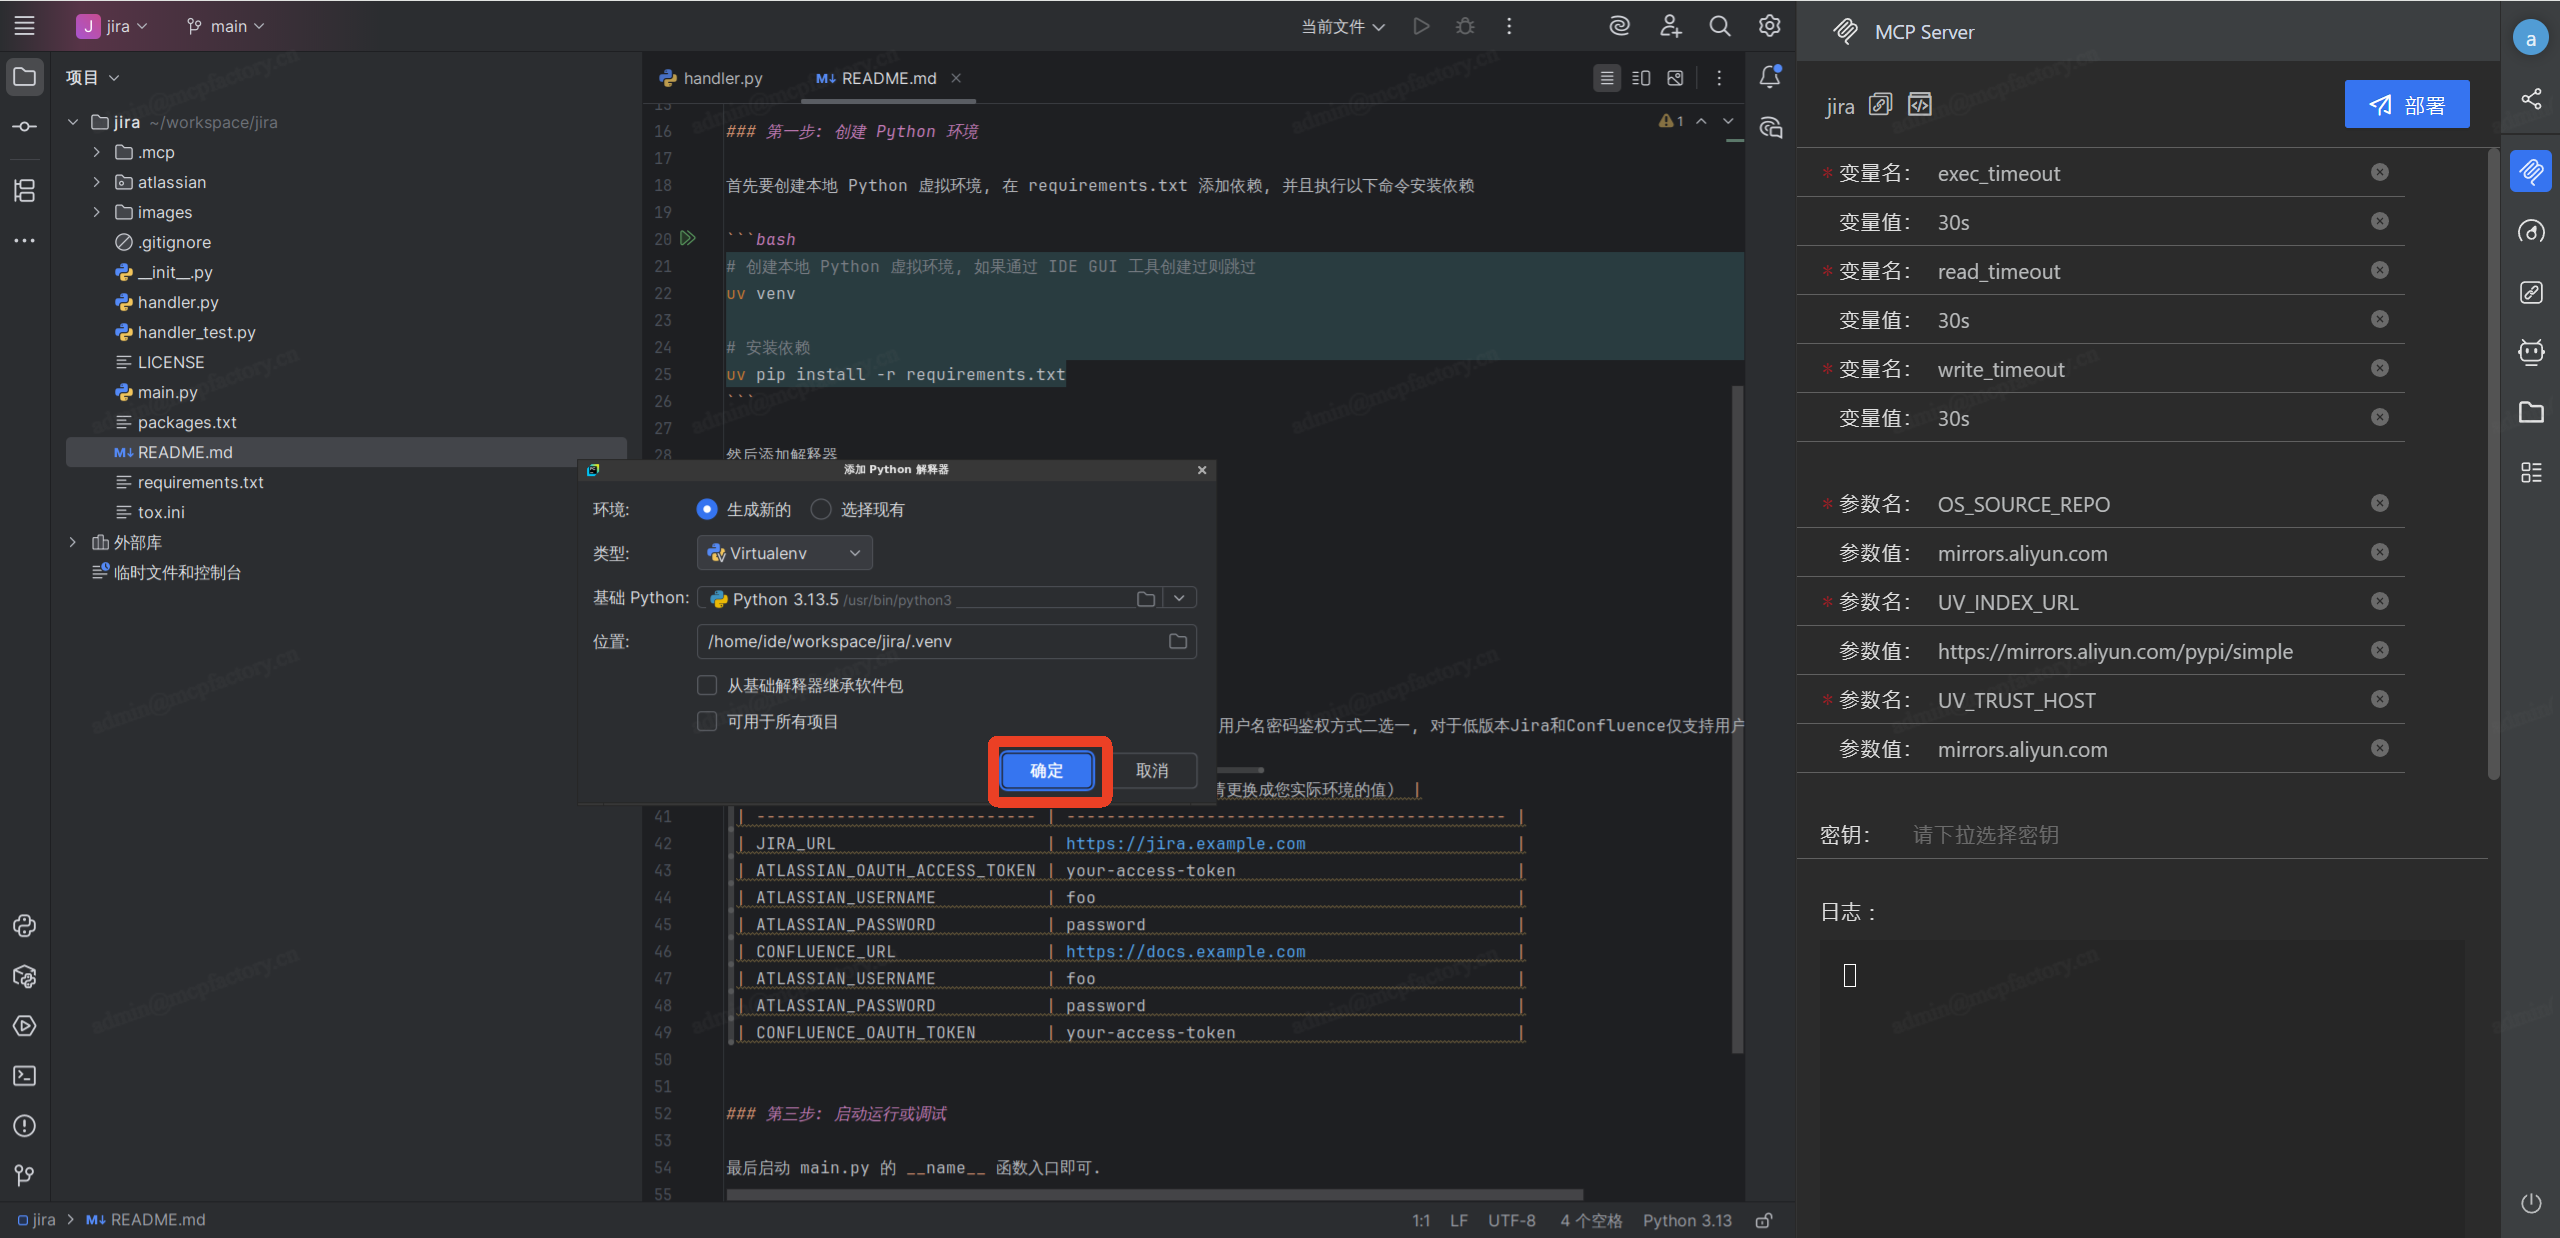Open Python Packages tool window icon
Viewport: 2560px width, 1238px height.
(25, 976)
